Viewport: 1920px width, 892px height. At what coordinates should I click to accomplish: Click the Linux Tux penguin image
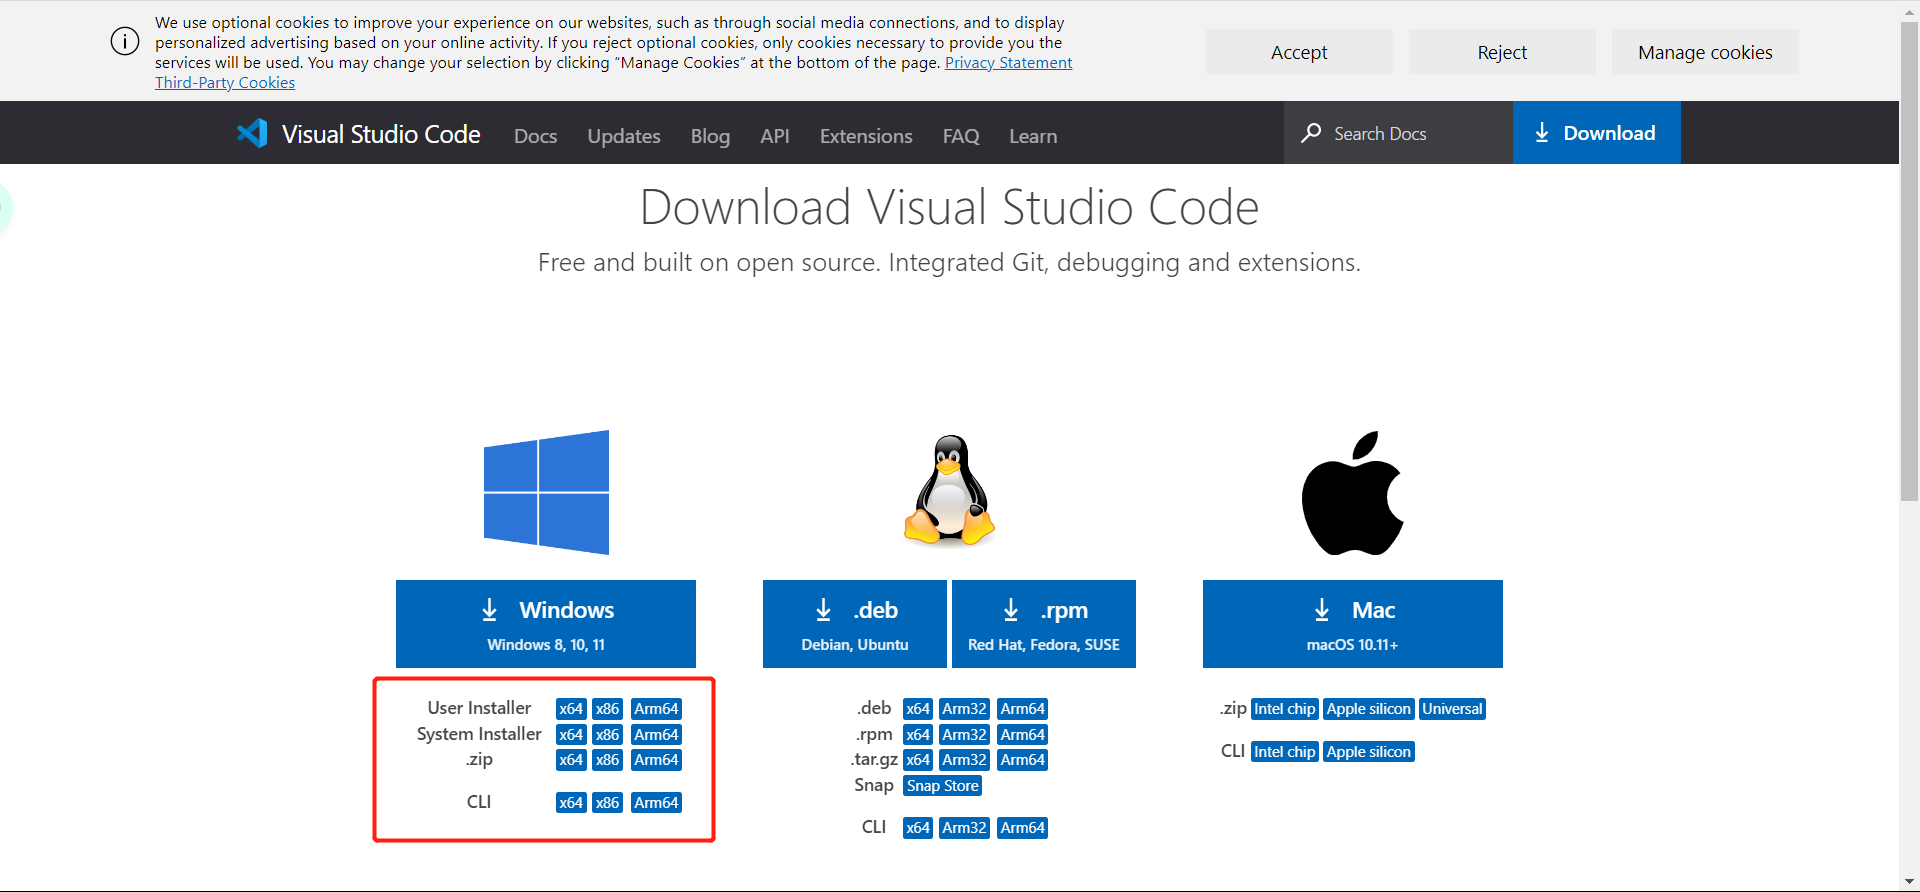click(949, 490)
